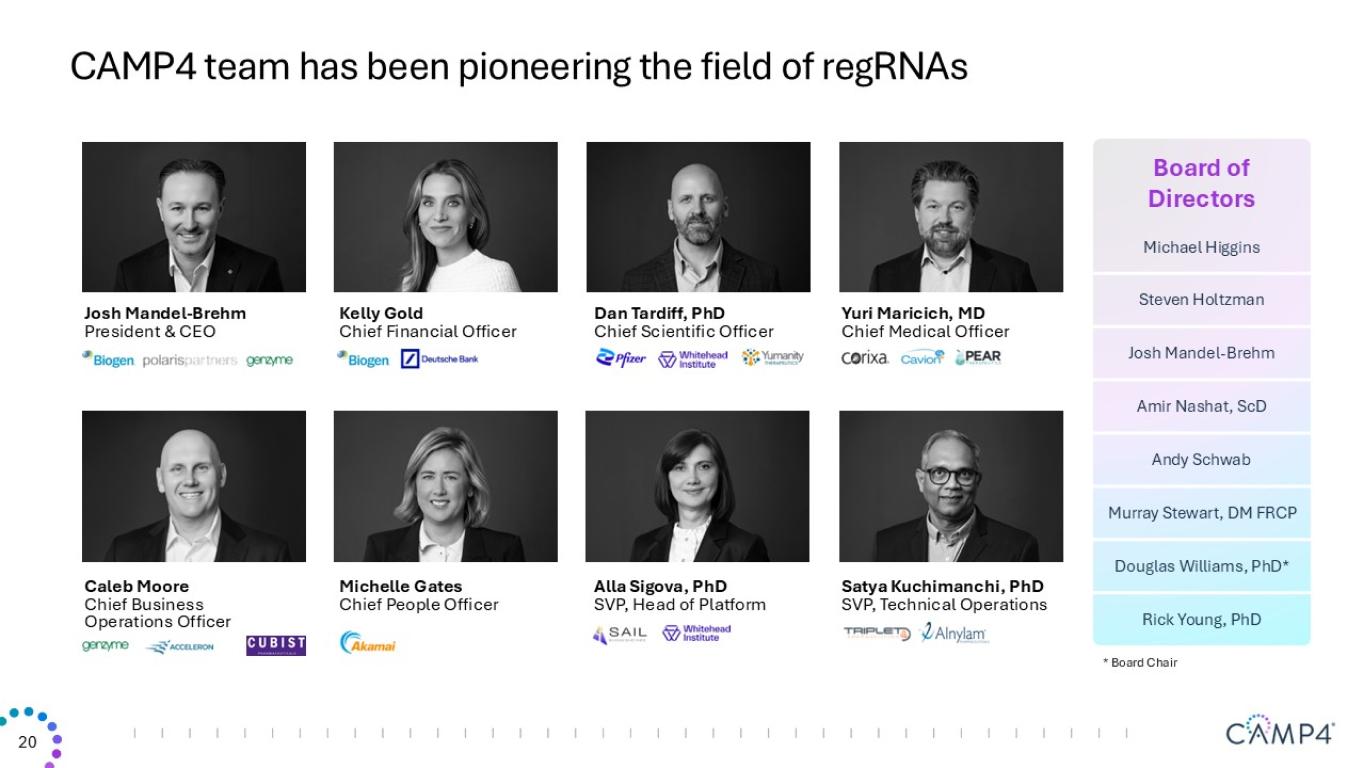Select Alla Sigova's headshot photo
This screenshot has width=1365, height=768.
(x=697, y=486)
